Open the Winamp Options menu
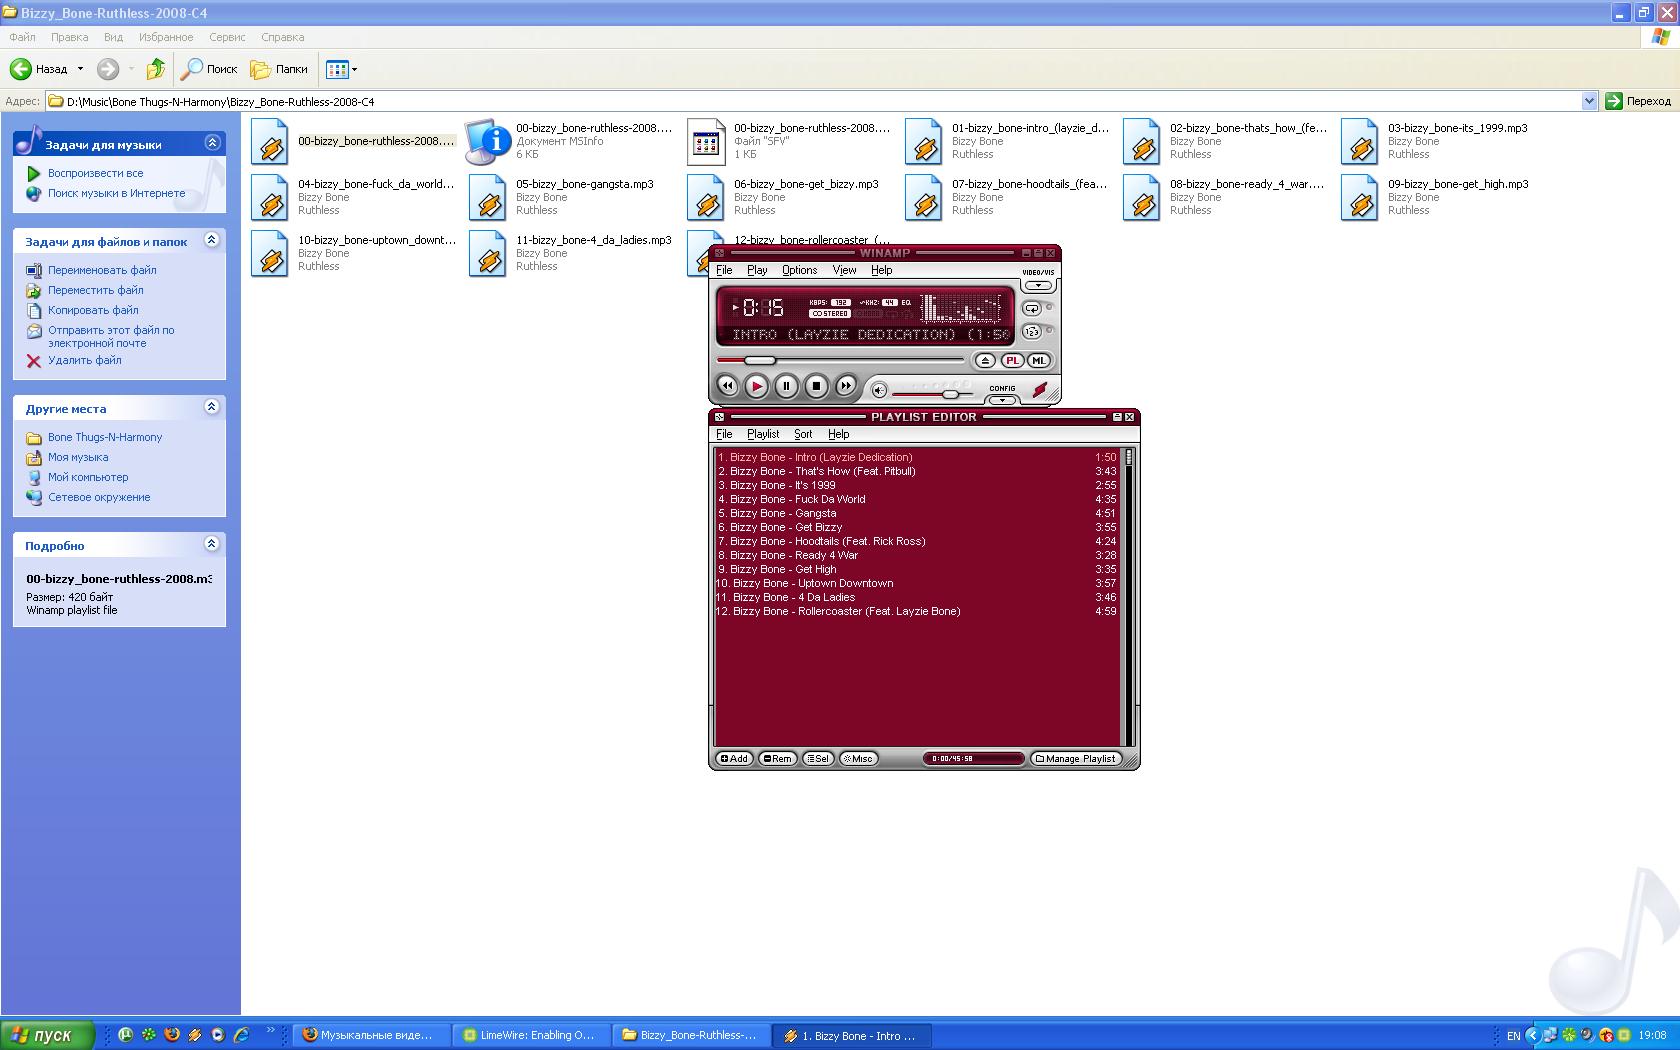 [x=800, y=270]
